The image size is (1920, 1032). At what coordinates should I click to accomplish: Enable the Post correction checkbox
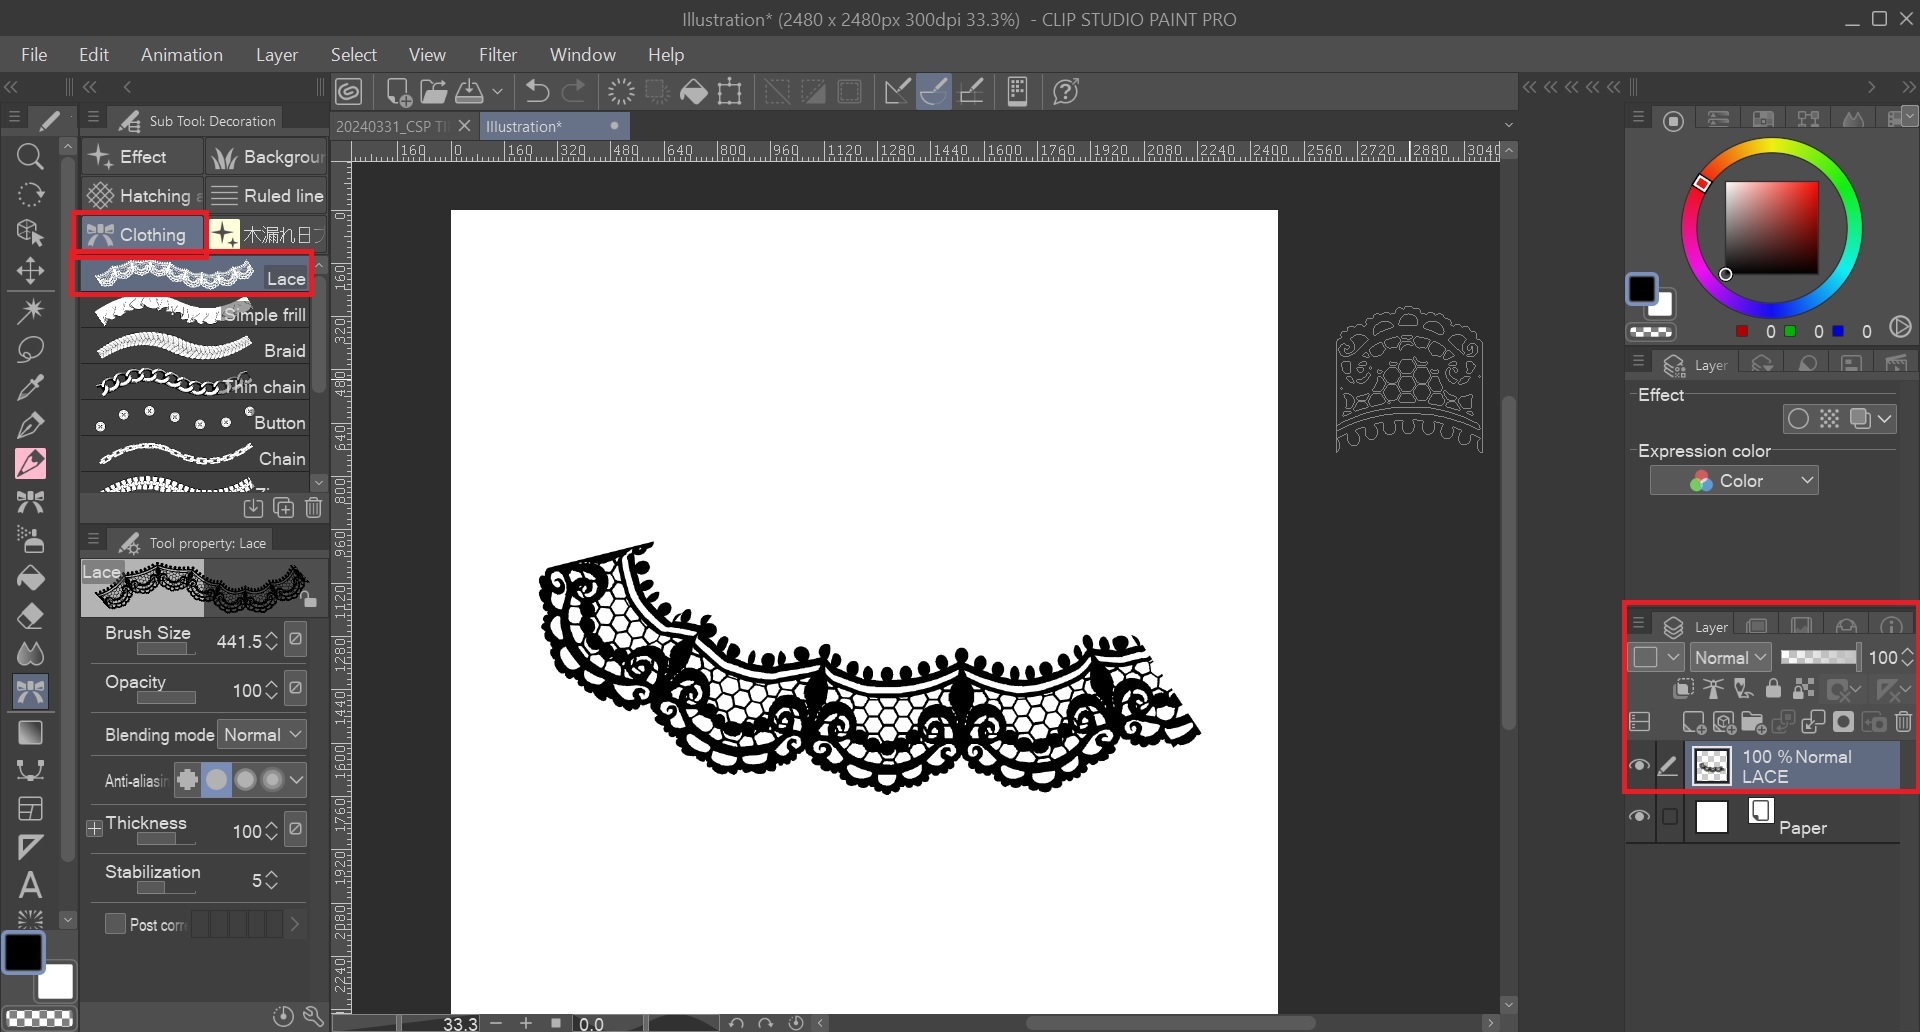(x=116, y=924)
